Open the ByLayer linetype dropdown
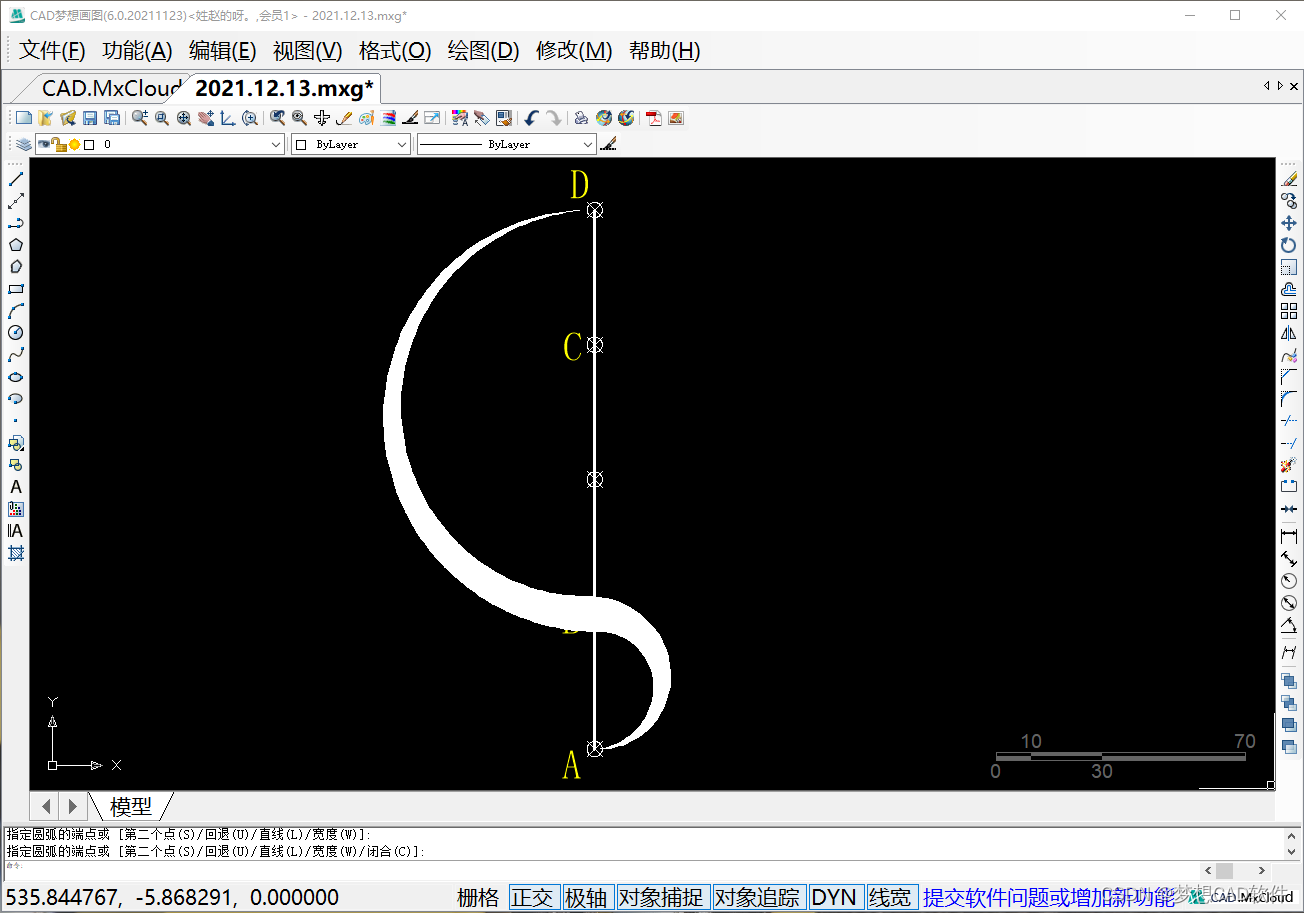 coord(587,145)
